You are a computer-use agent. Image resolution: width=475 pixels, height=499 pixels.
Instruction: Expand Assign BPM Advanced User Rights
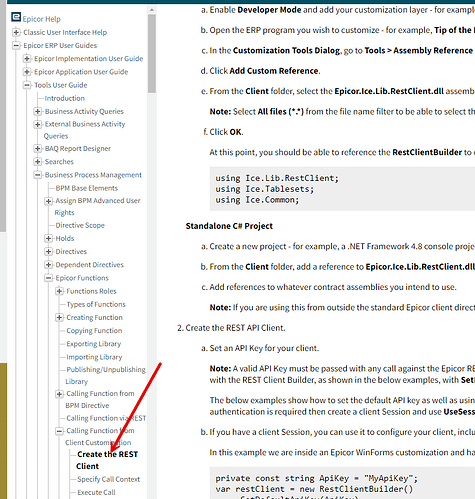(48, 201)
